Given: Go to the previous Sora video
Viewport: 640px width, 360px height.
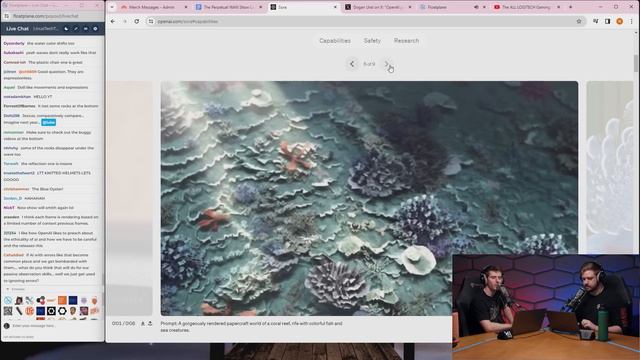Looking at the screenshot, I should point(352,64).
